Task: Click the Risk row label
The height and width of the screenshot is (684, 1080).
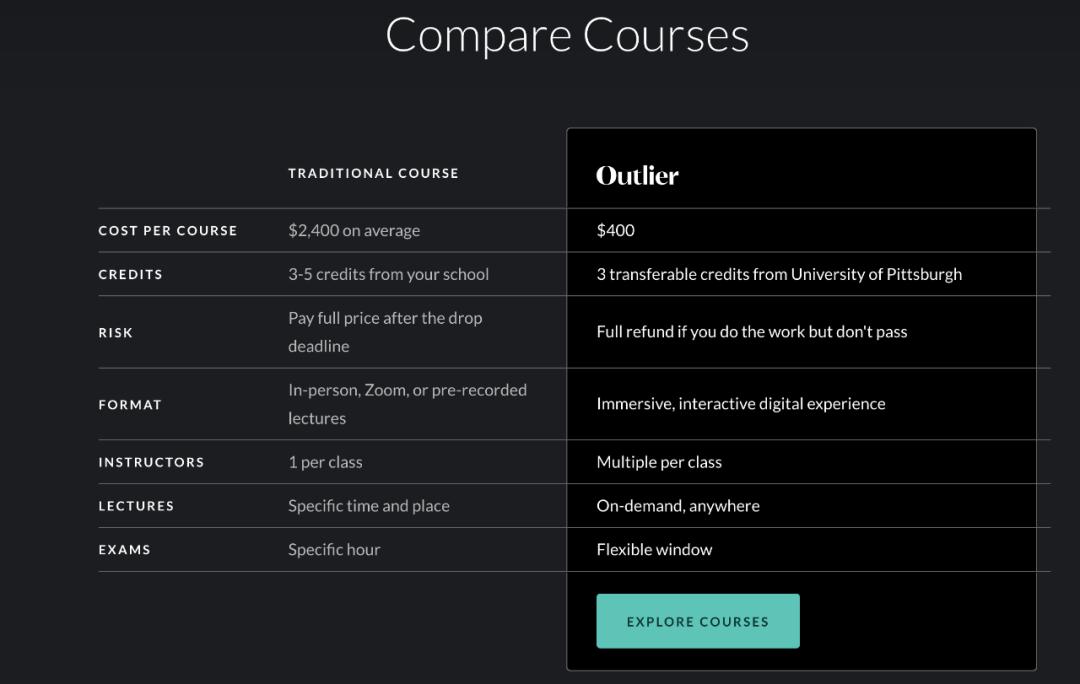Action: click(x=115, y=333)
